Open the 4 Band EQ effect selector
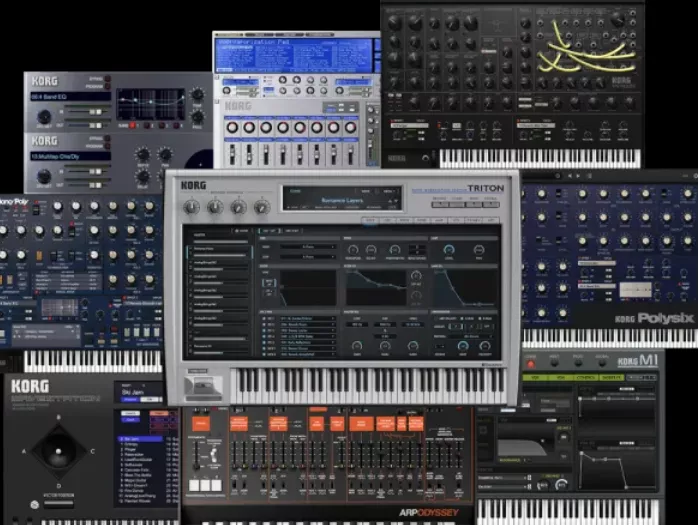698x525 pixels. coord(70,96)
